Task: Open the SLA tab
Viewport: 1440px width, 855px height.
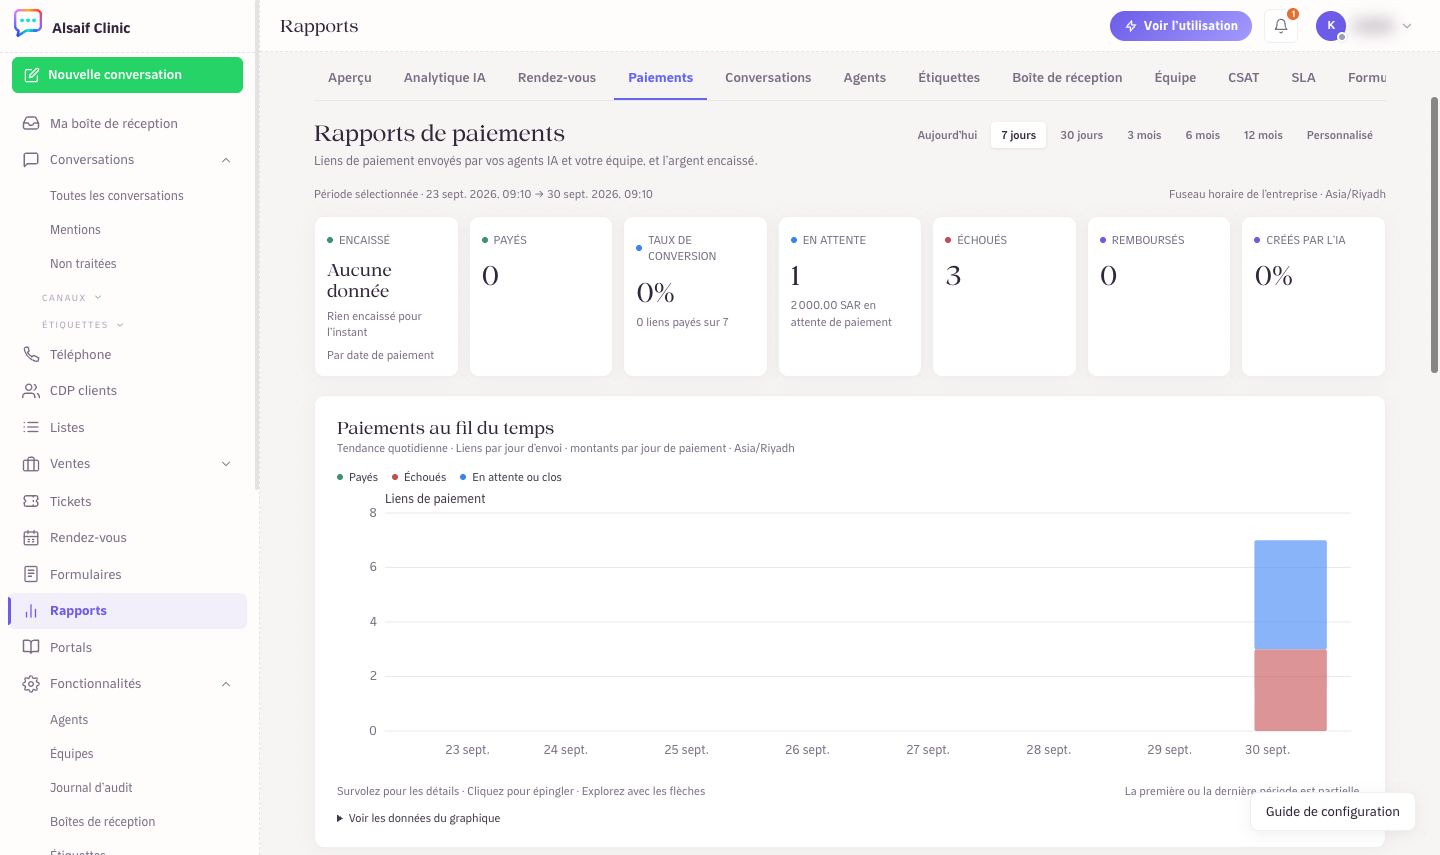Action: click(x=1303, y=77)
